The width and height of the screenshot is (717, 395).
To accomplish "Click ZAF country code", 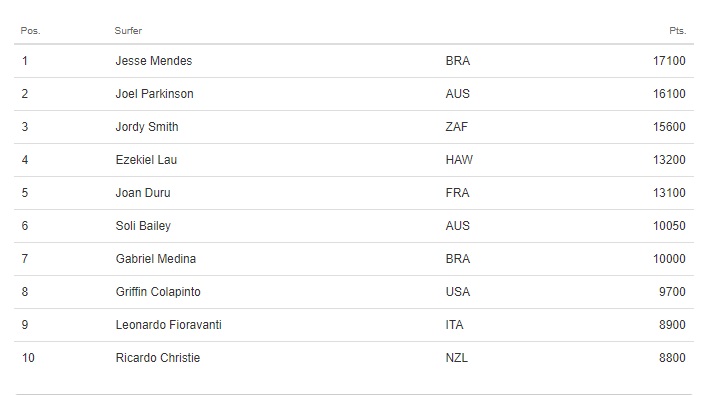I will pos(457,127).
